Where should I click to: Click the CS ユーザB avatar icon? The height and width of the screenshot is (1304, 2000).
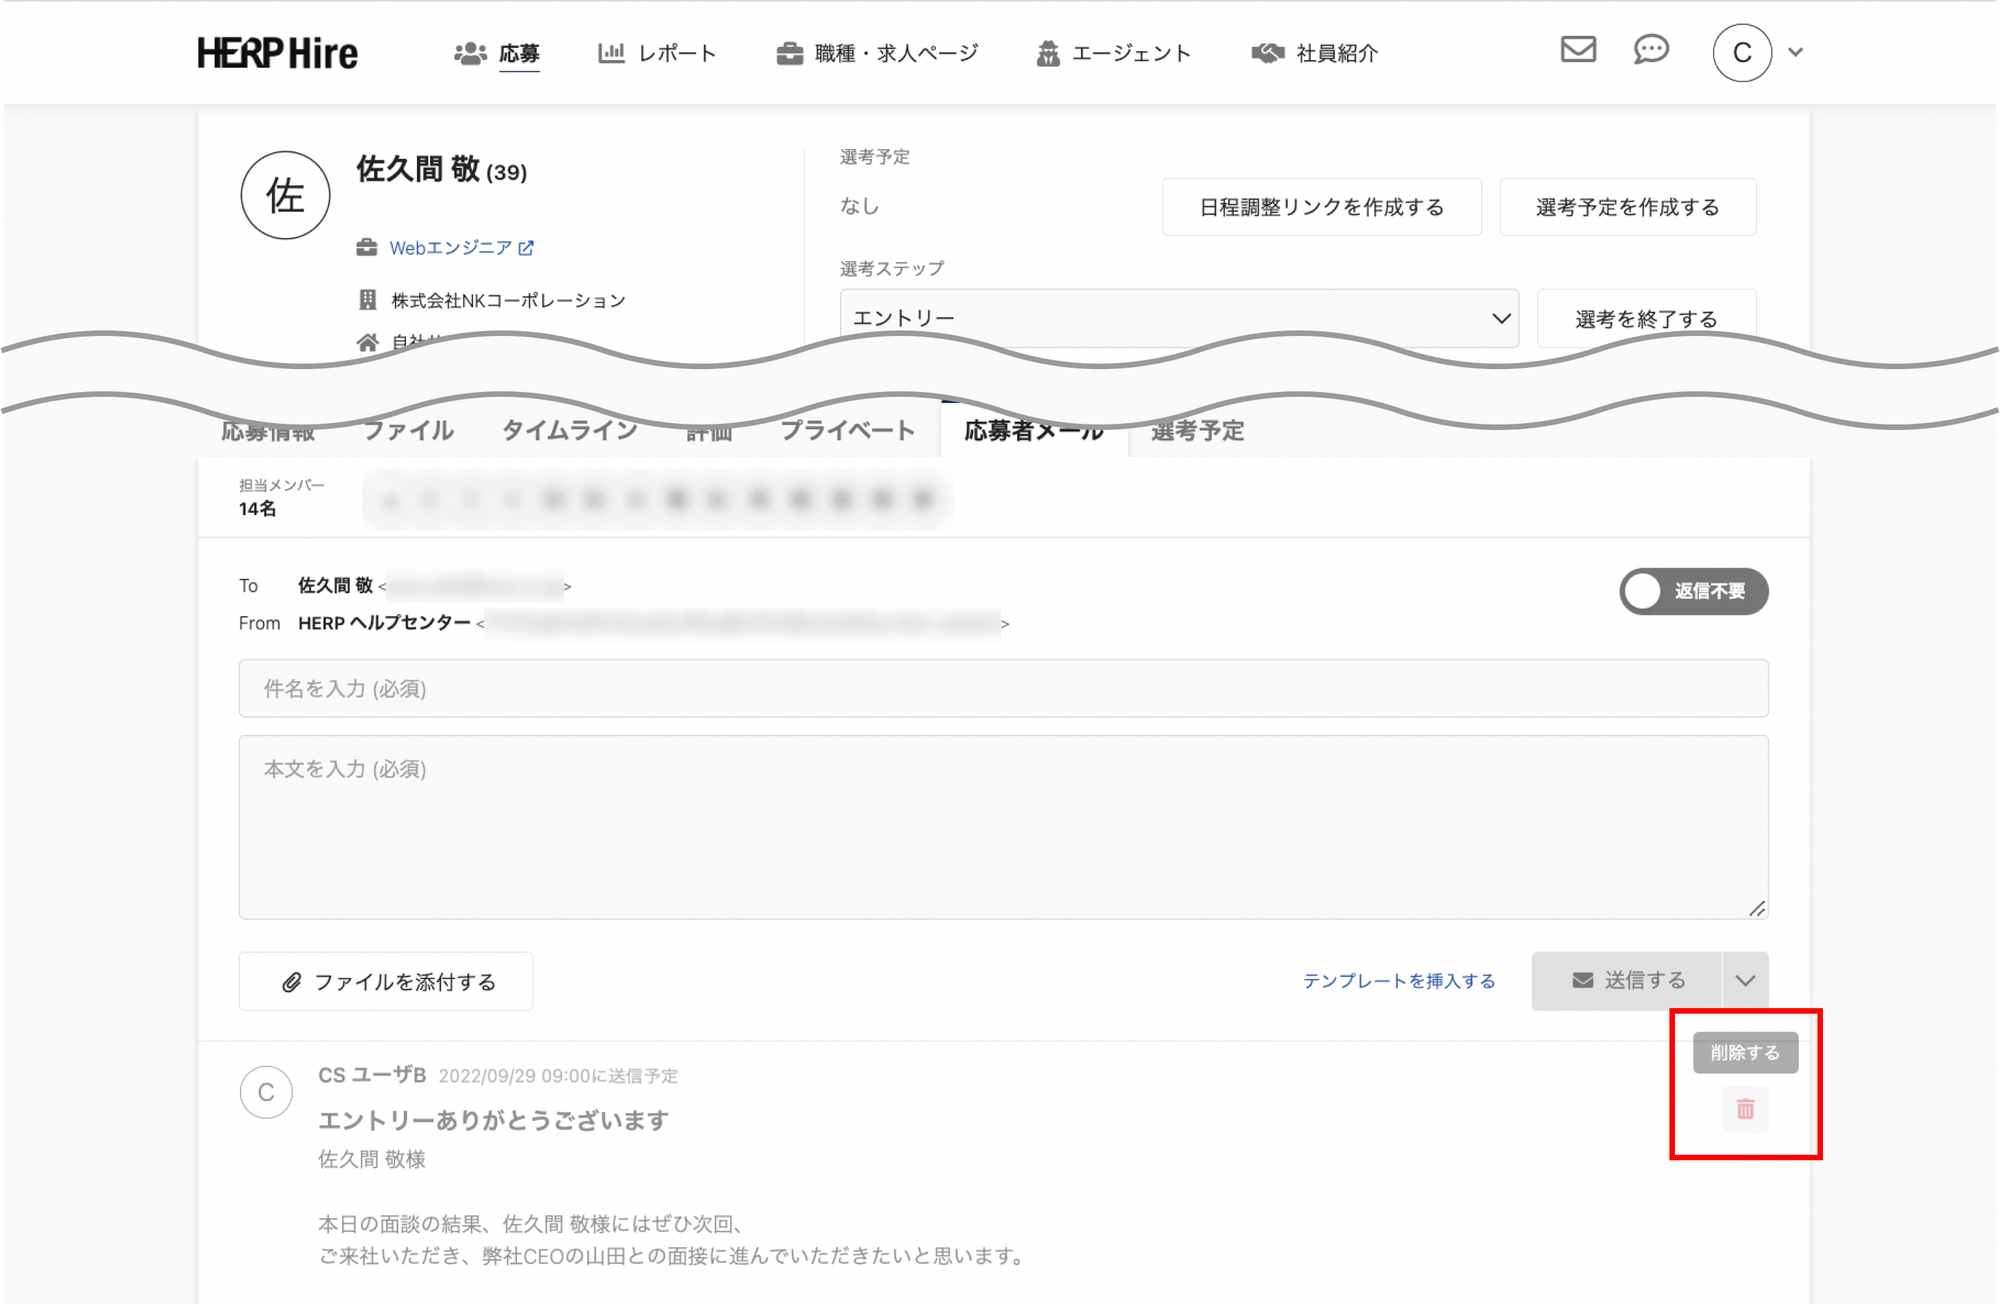[266, 1092]
